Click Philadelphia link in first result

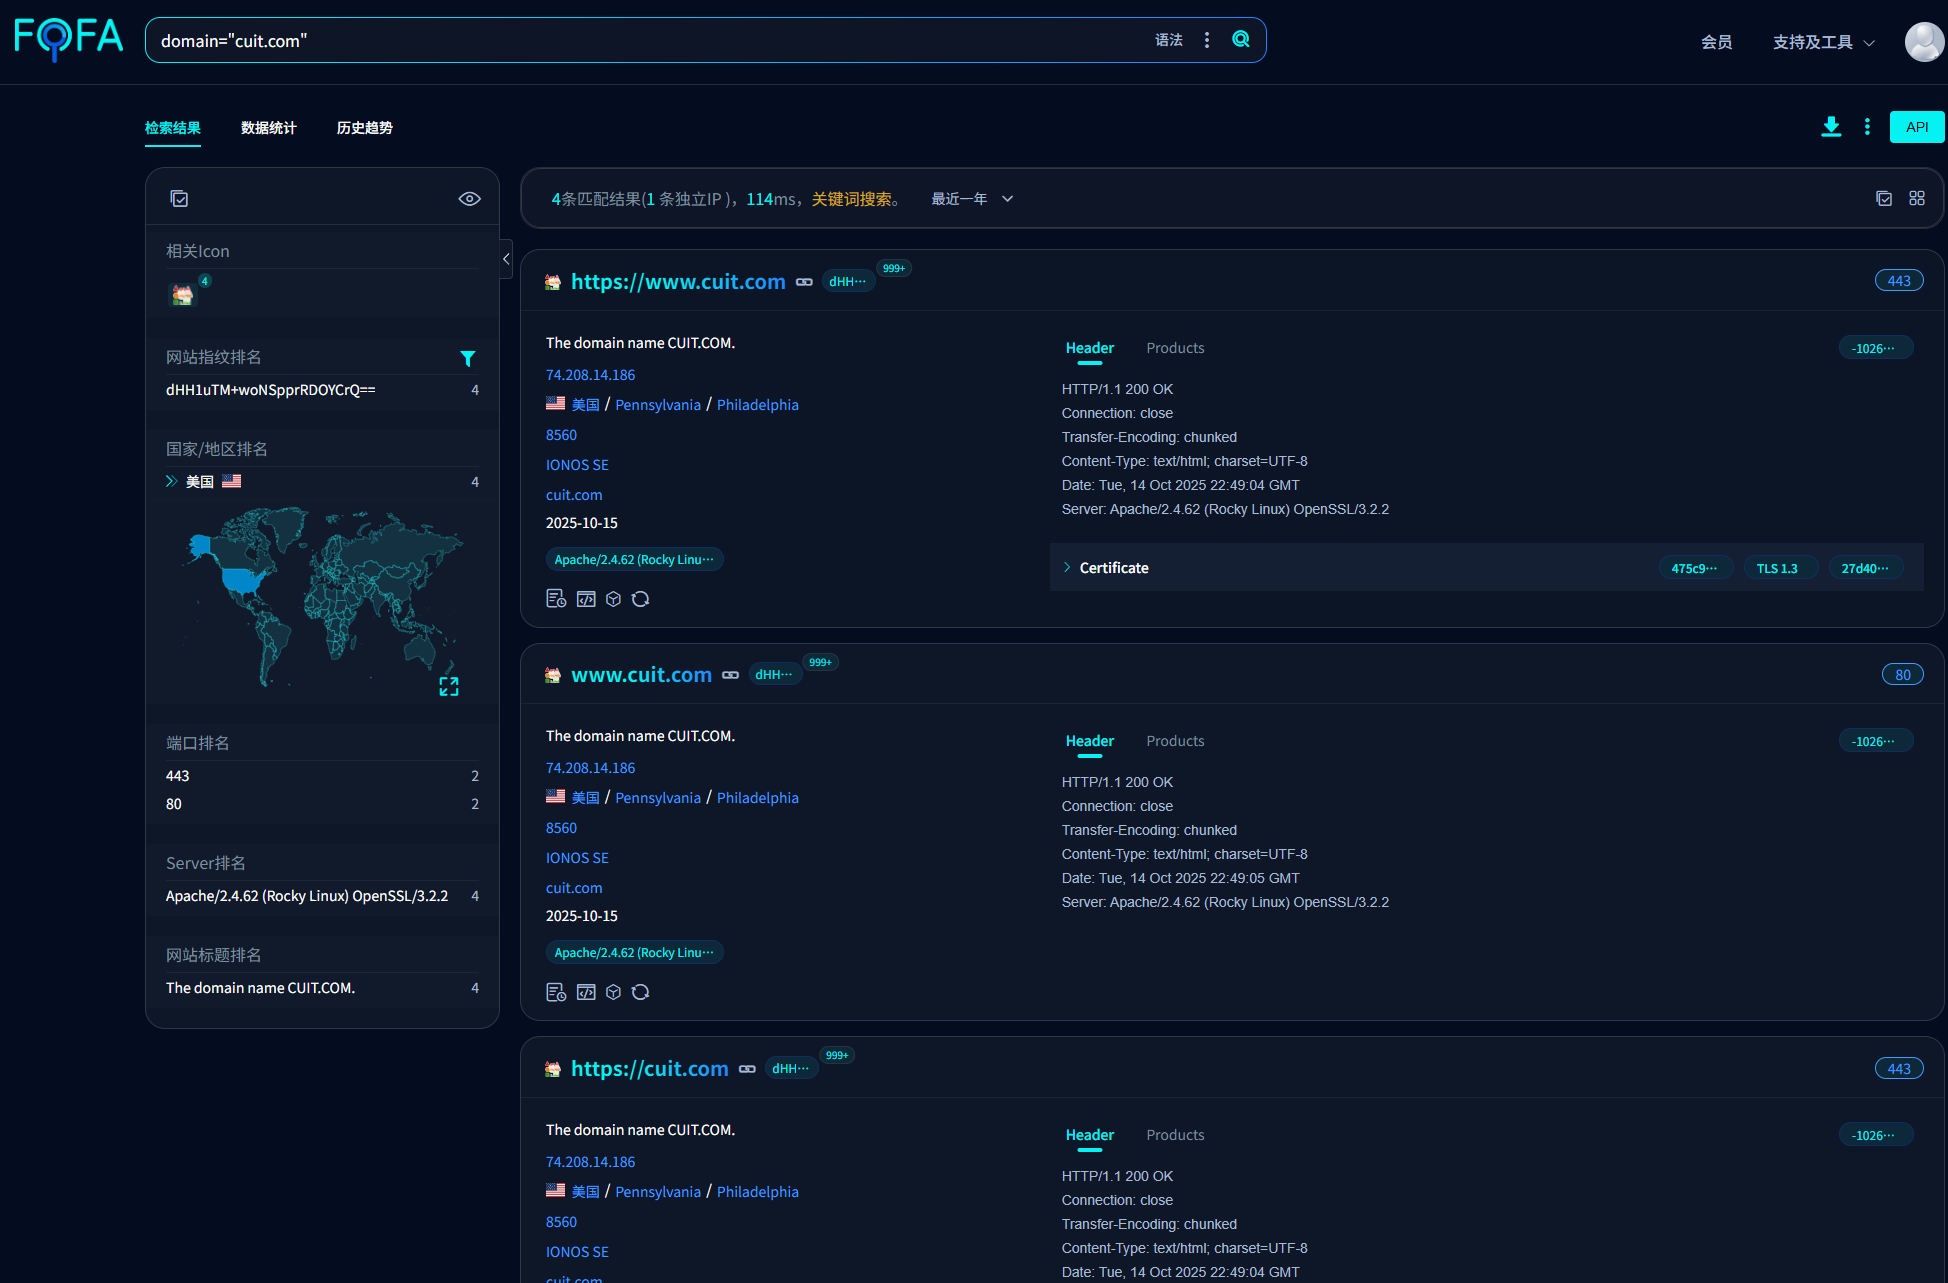pos(758,405)
